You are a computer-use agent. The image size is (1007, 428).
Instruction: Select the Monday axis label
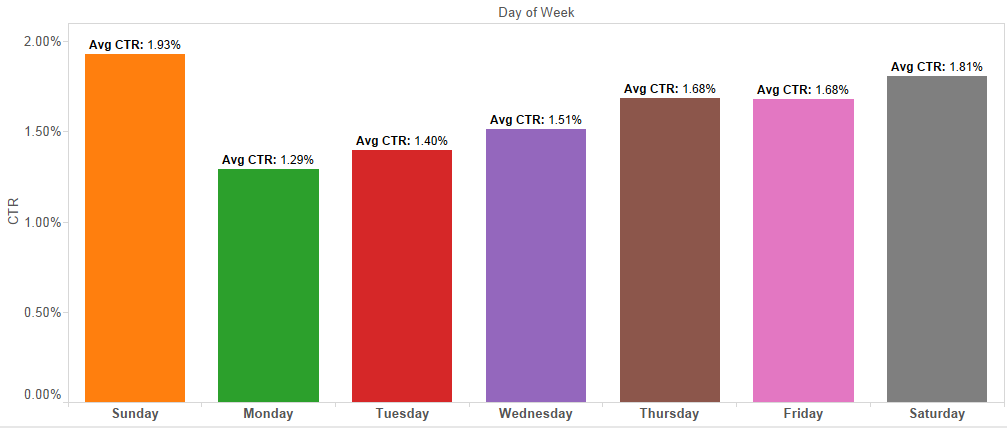(268, 413)
